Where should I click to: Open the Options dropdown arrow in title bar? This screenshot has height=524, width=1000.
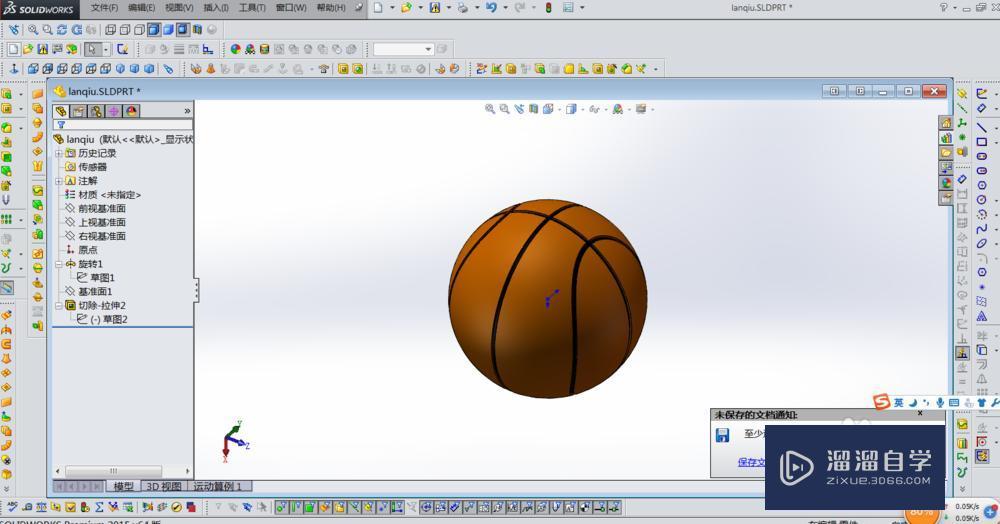[582, 8]
